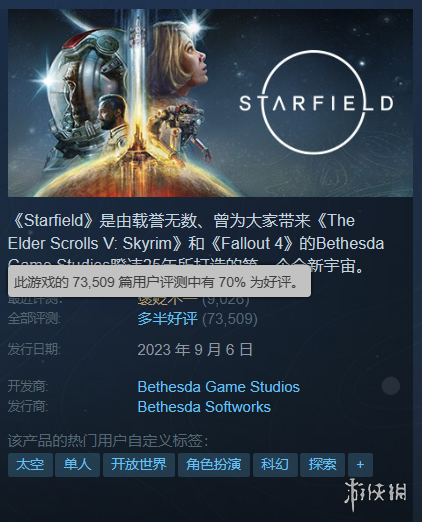Viewport: 422px width, 522px height.
Task: Select the 开放世界 tag
Action: 139,465
